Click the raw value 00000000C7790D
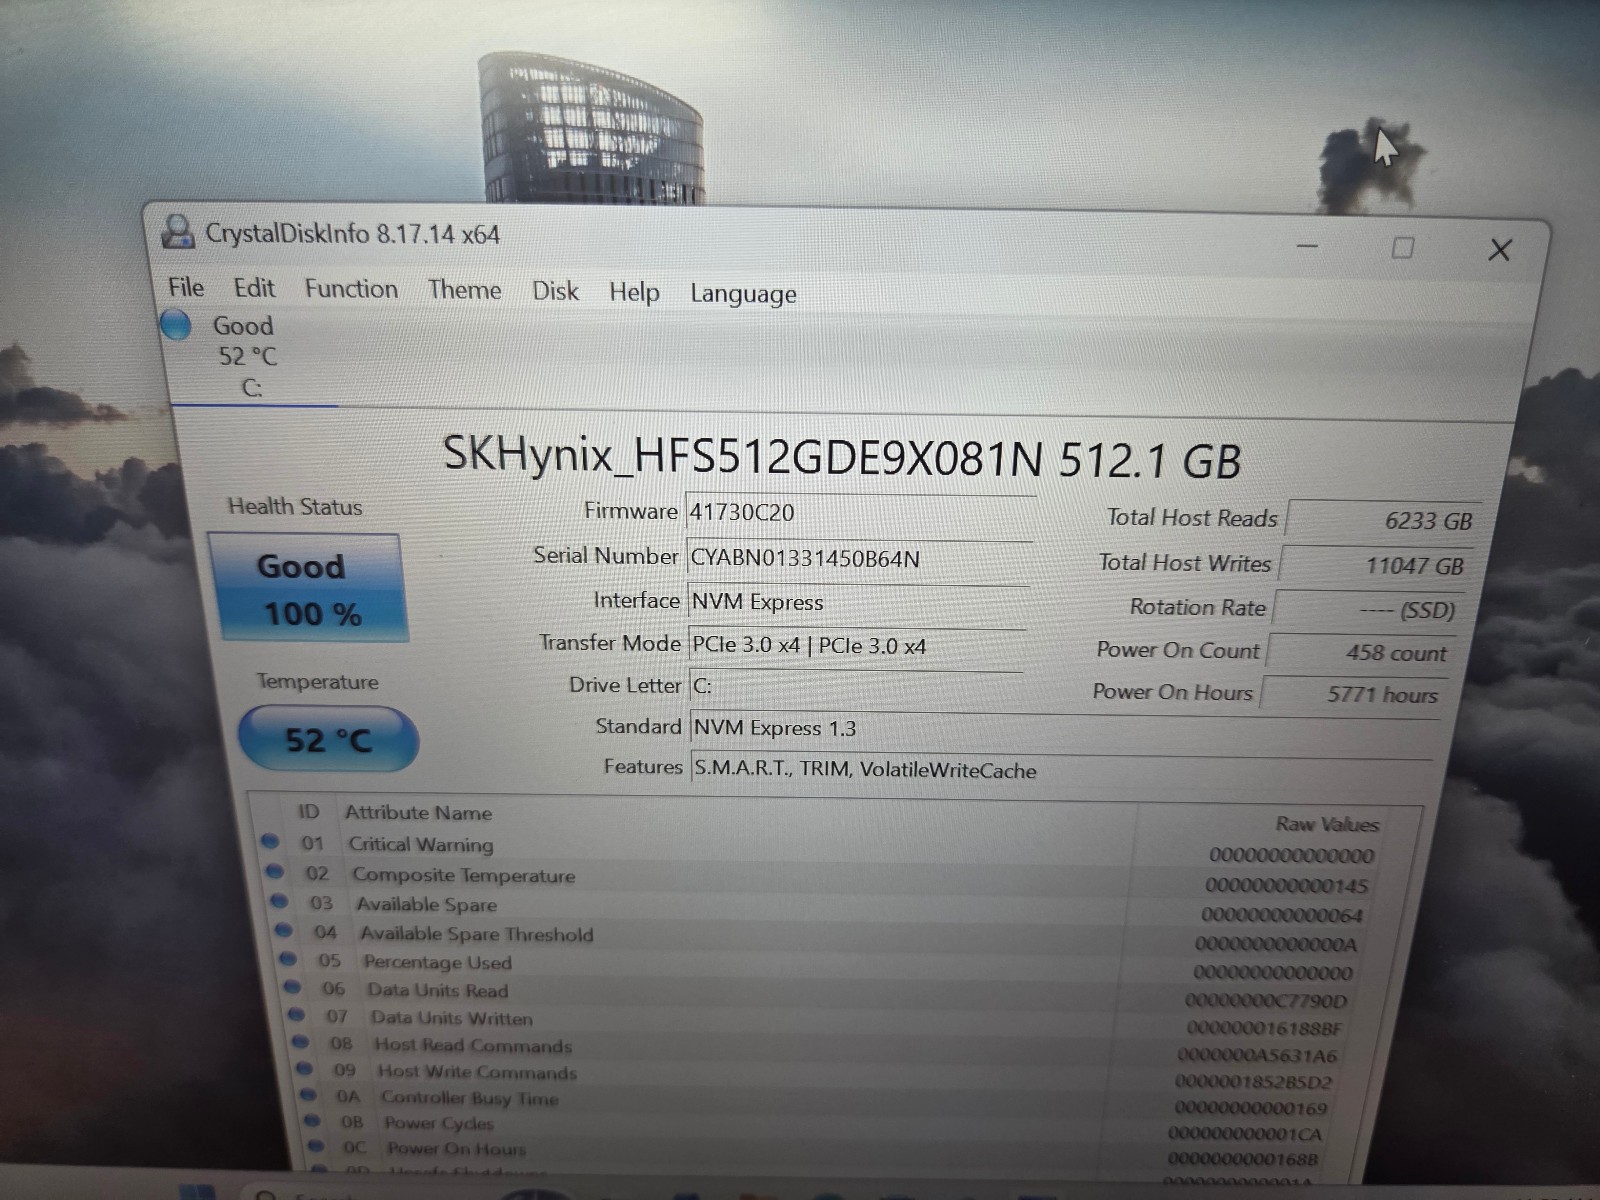The height and width of the screenshot is (1200, 1600). tap(1266, 1001)
